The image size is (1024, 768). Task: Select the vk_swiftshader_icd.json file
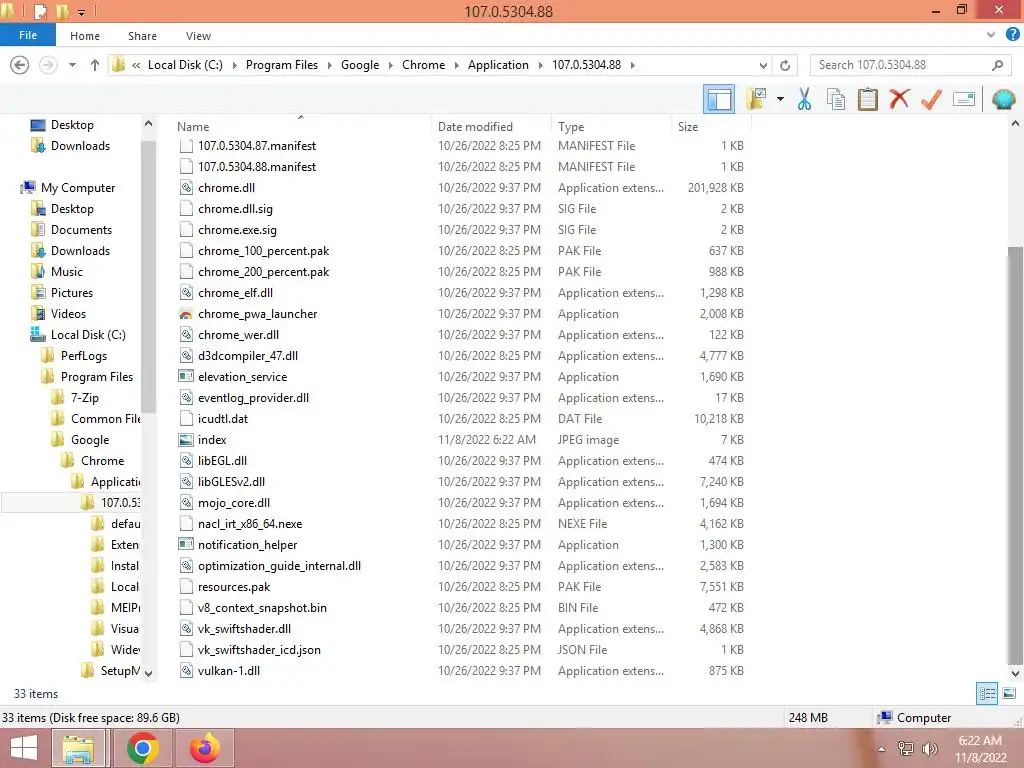(259, 650)
